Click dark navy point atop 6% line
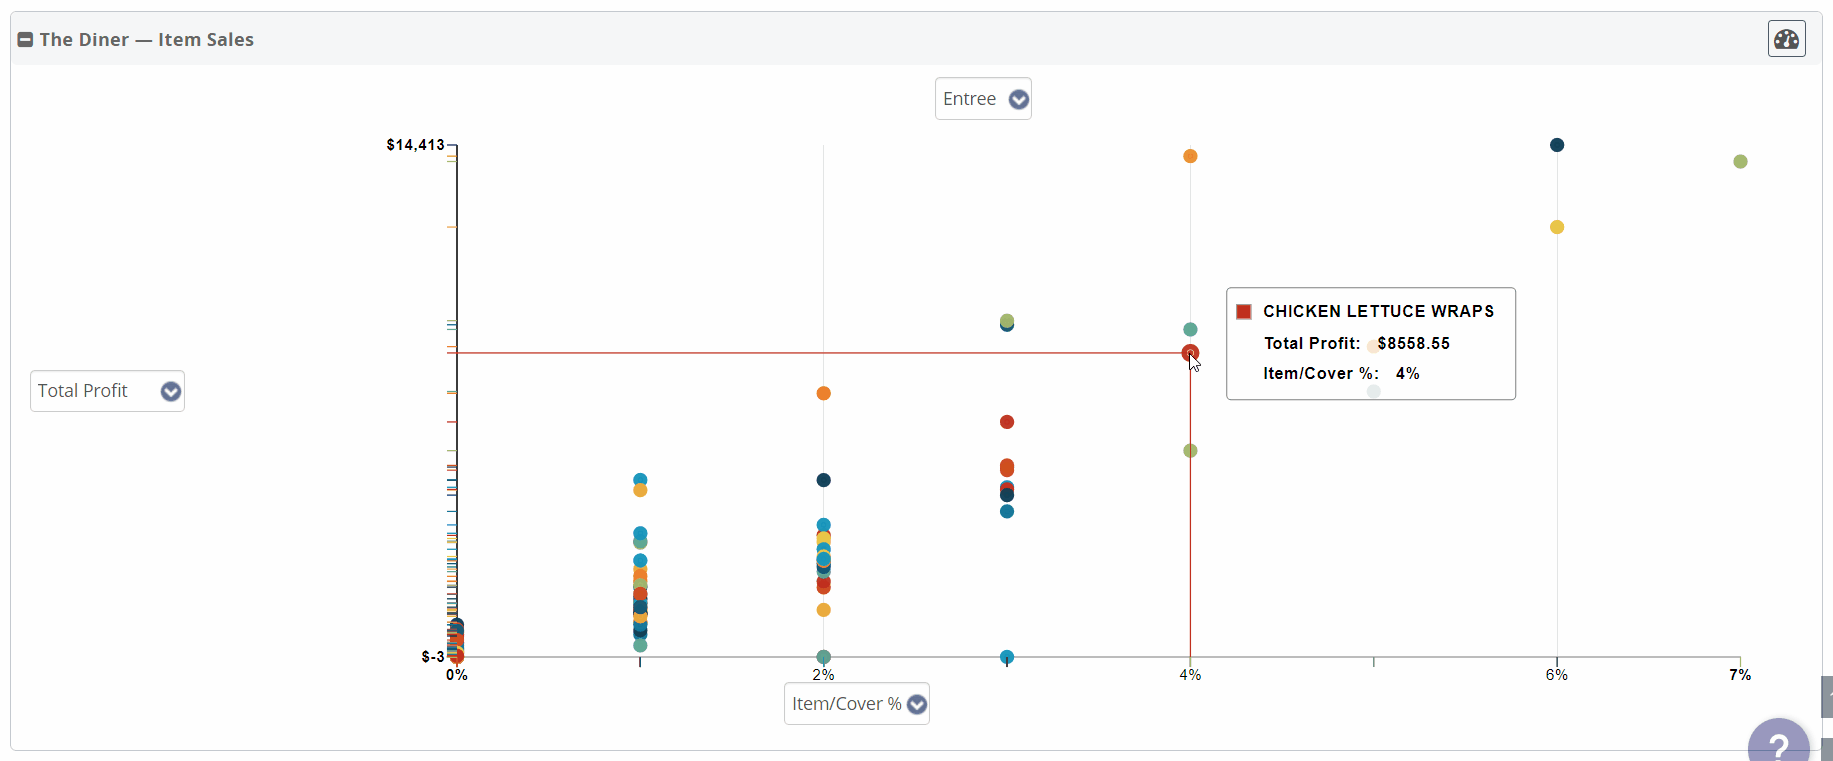The image size is (1833, 761). click(1557, 145)
